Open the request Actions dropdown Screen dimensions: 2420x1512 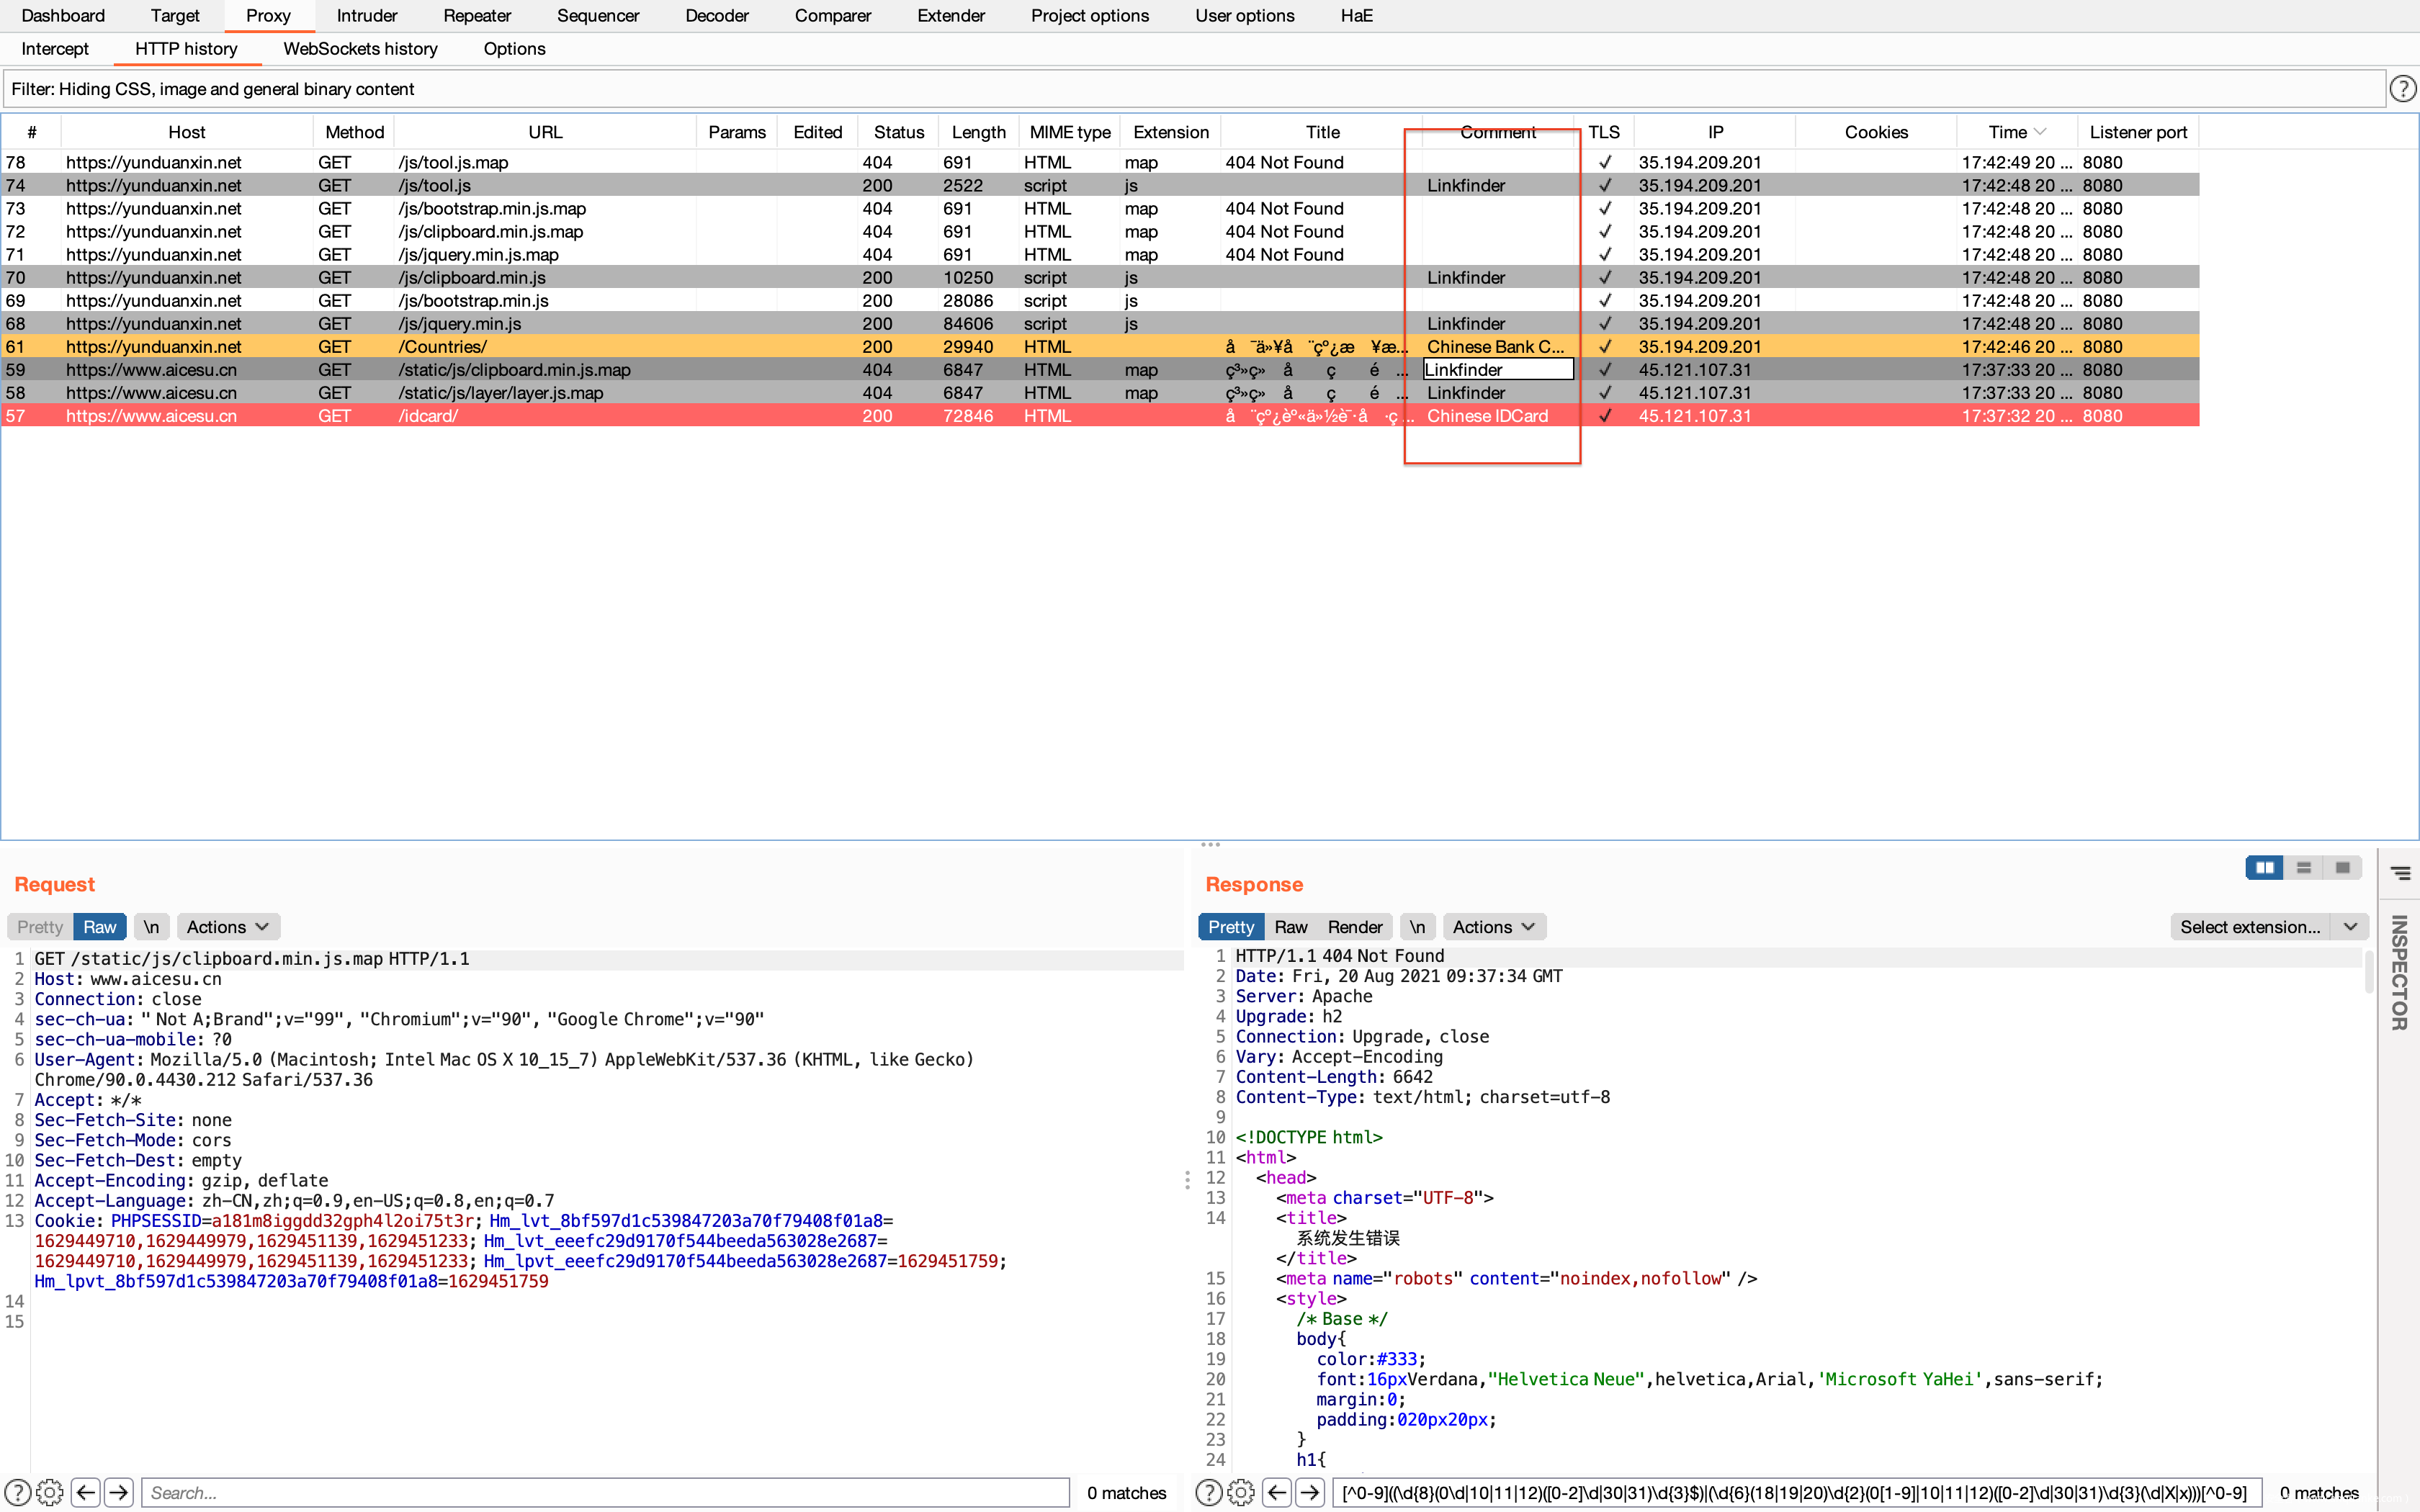(228, 927)
